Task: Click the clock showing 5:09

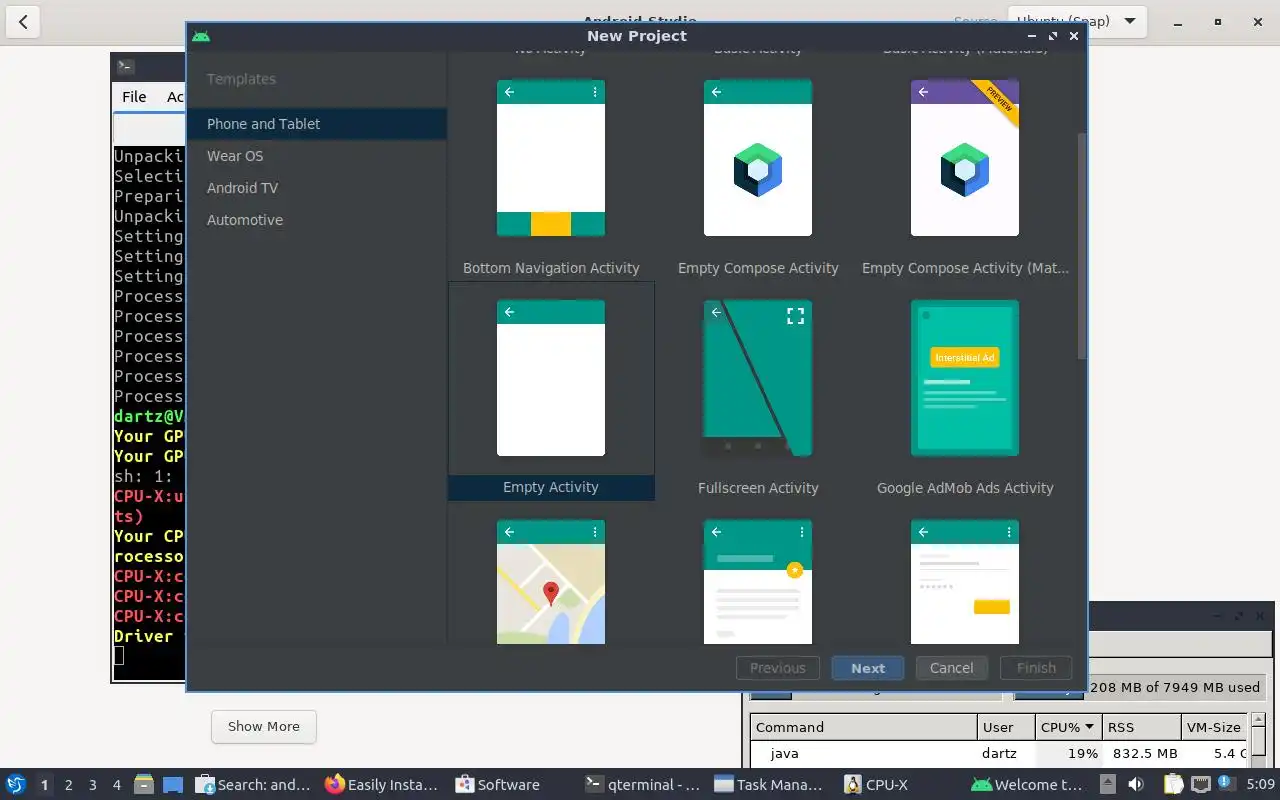Action: (x=1260, y=785)
